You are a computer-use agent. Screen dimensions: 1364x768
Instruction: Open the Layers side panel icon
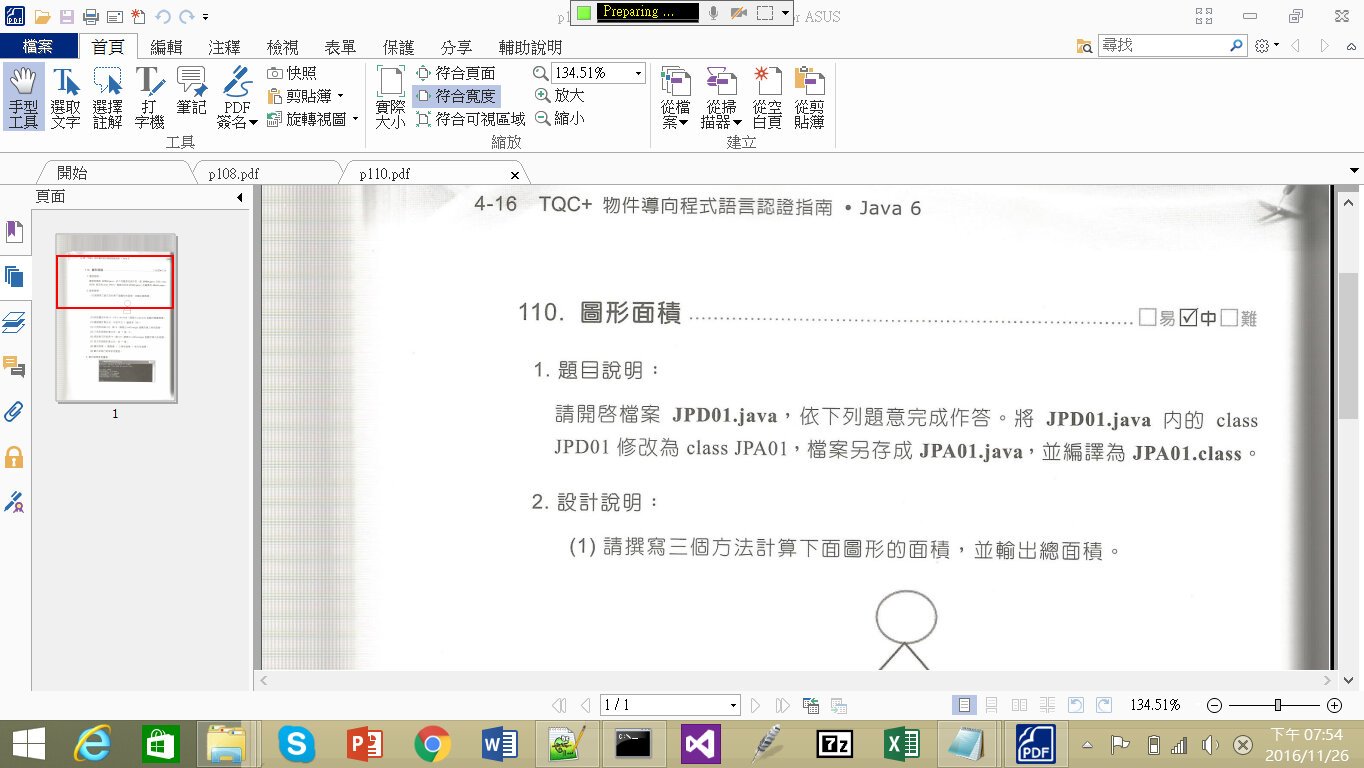click(14, 322)
